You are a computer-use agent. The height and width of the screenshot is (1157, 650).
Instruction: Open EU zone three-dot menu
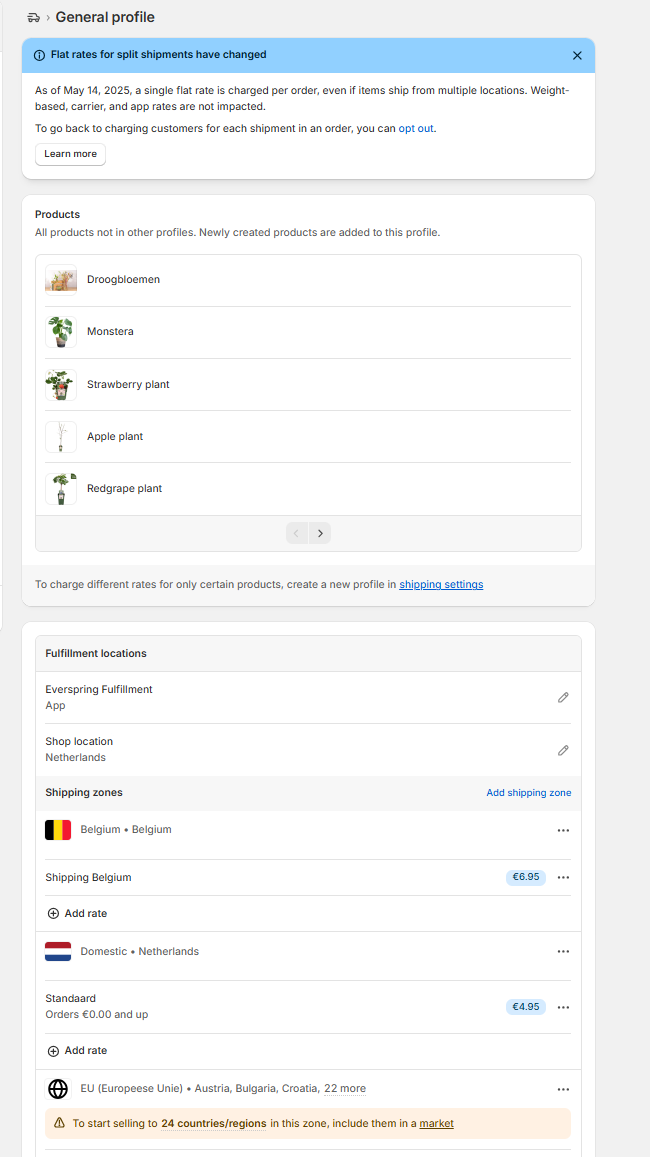coord(564,1089)
